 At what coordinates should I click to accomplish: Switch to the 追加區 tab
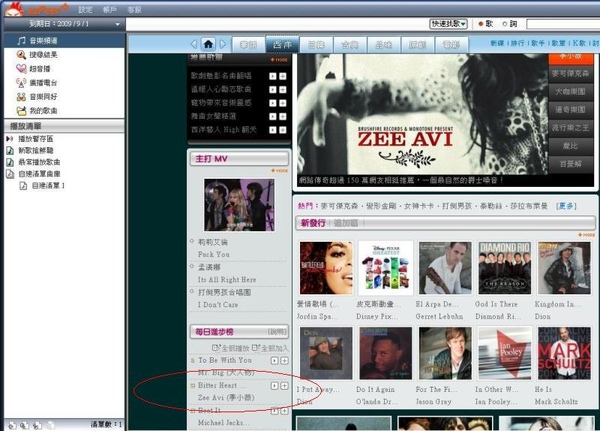point(346,223)
